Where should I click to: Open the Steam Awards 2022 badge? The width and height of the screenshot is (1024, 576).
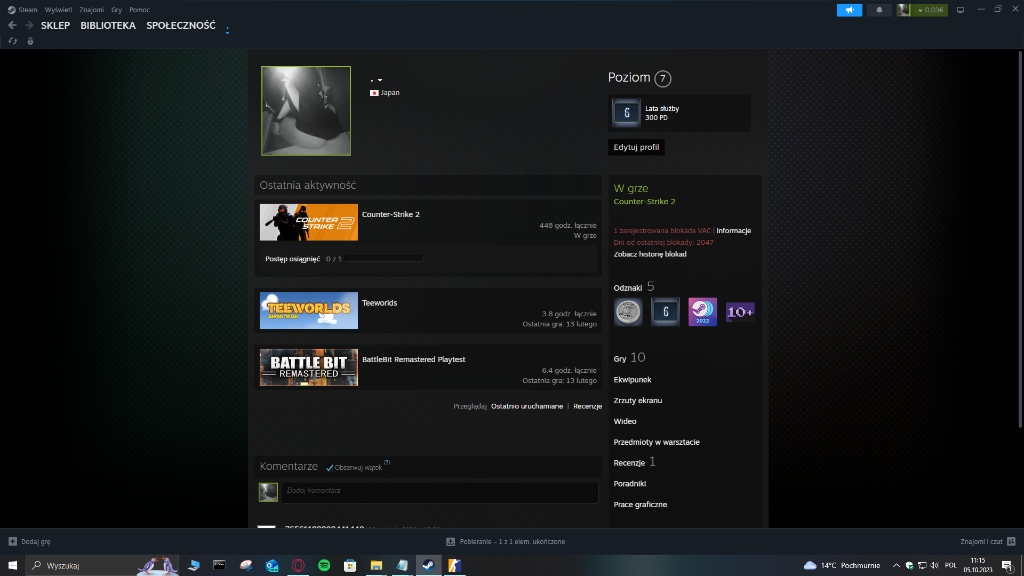[702, 311]
